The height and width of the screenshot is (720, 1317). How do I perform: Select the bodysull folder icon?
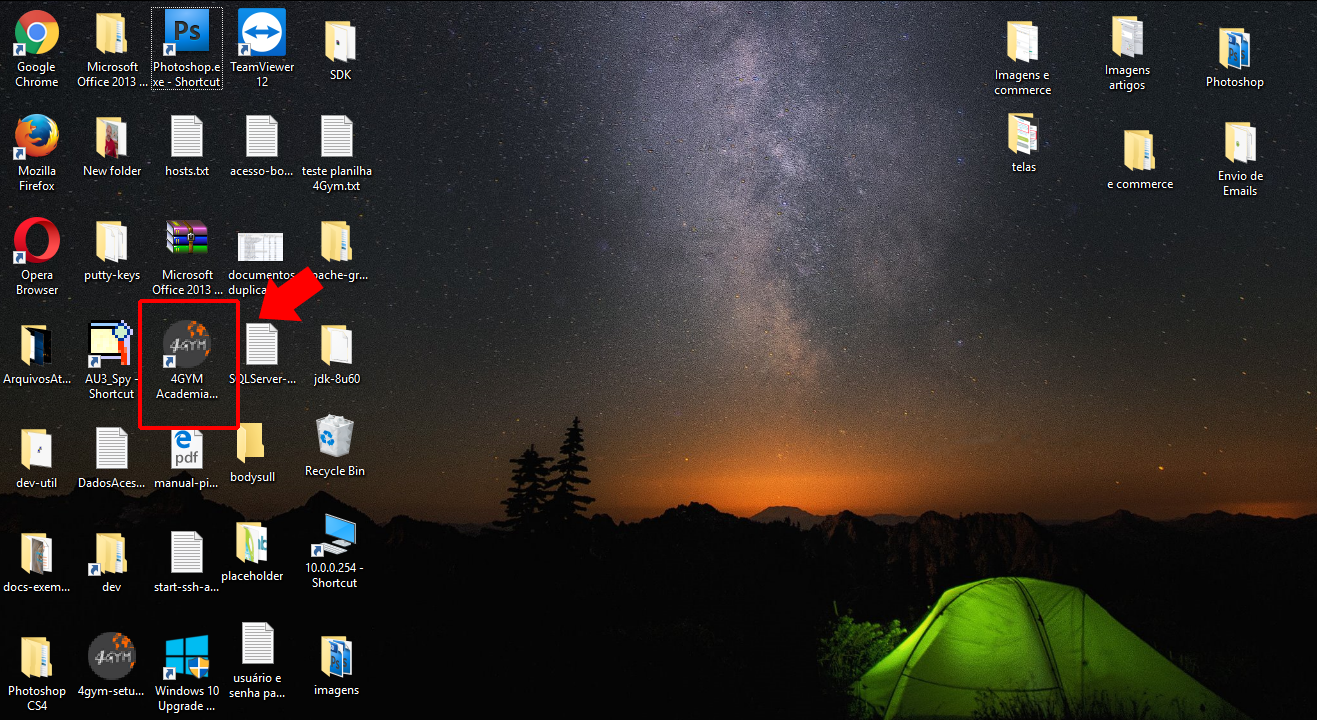click(252, 443)
